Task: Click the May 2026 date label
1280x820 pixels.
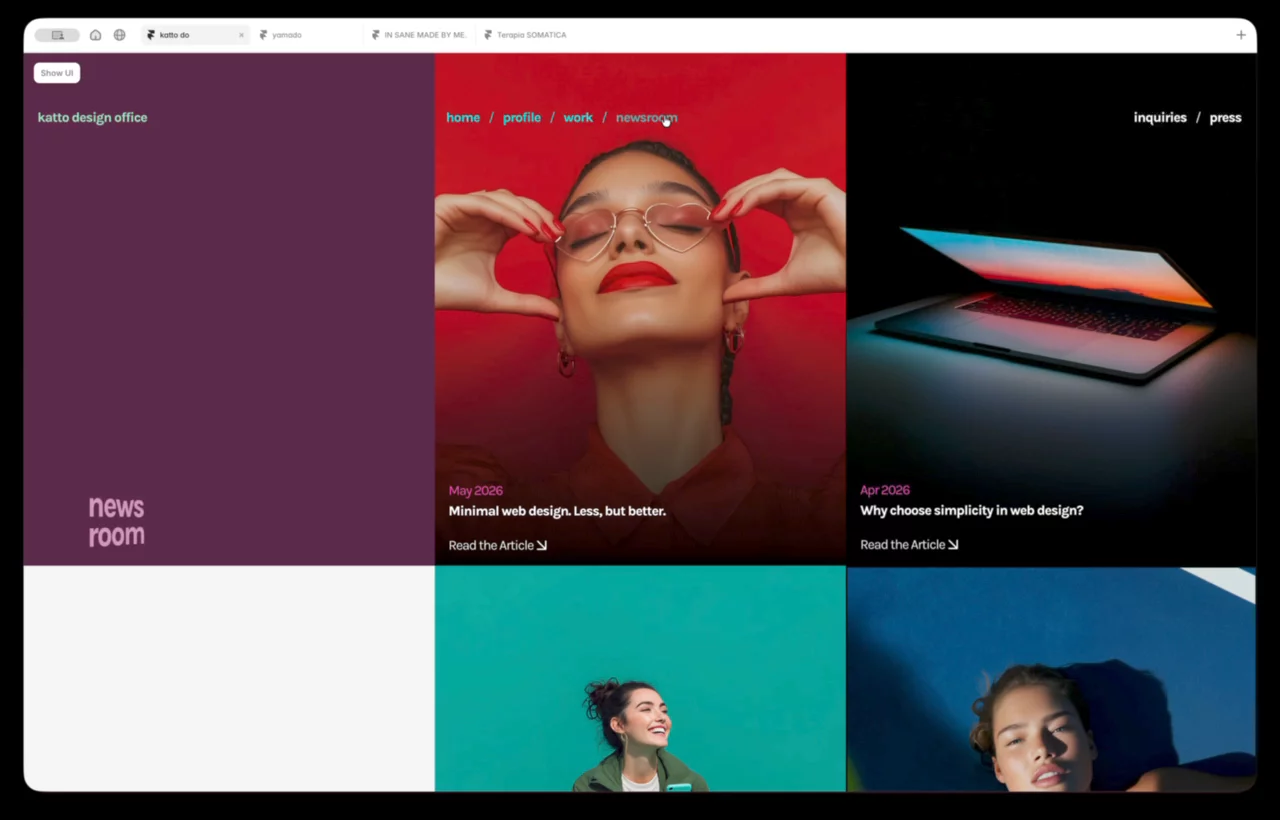Action: (475, 491)
